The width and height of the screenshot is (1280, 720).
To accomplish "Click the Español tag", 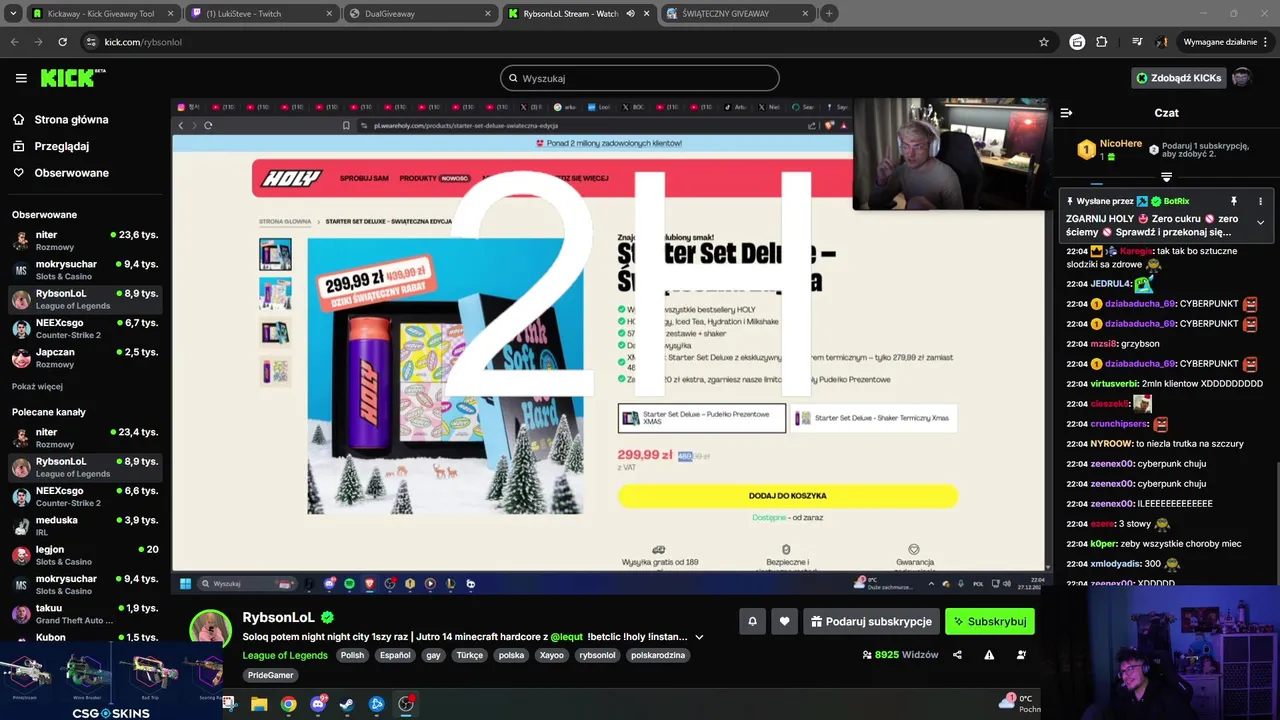I will pos(395,655).
